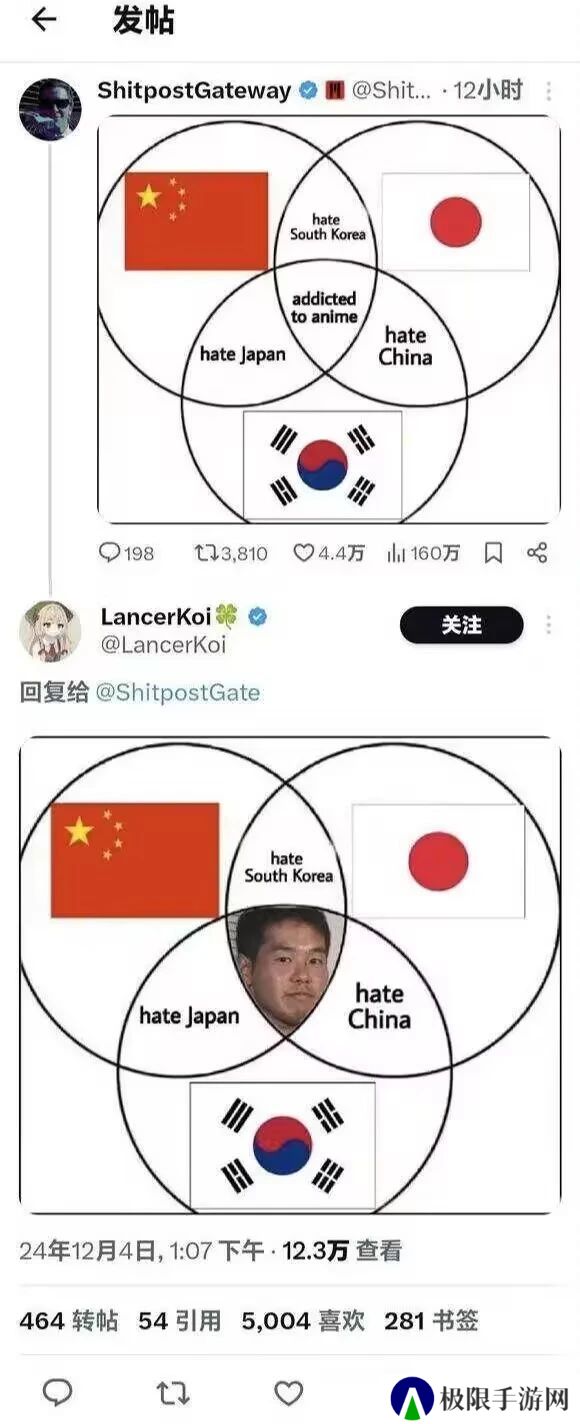Open the three-dot menu beside 关注
580x1424 pixels.
point(548,625)
